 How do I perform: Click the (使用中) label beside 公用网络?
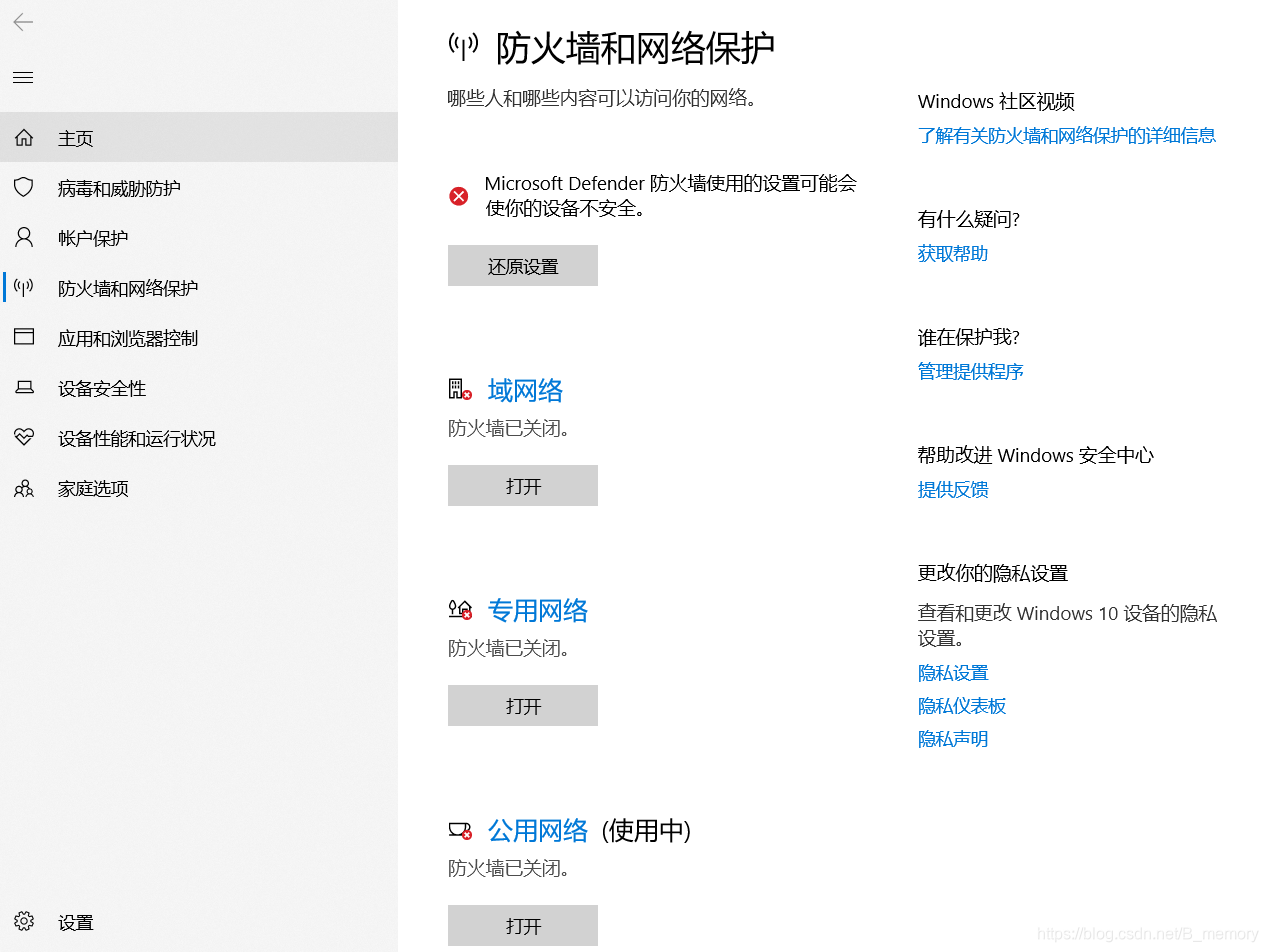pos(646,830)
